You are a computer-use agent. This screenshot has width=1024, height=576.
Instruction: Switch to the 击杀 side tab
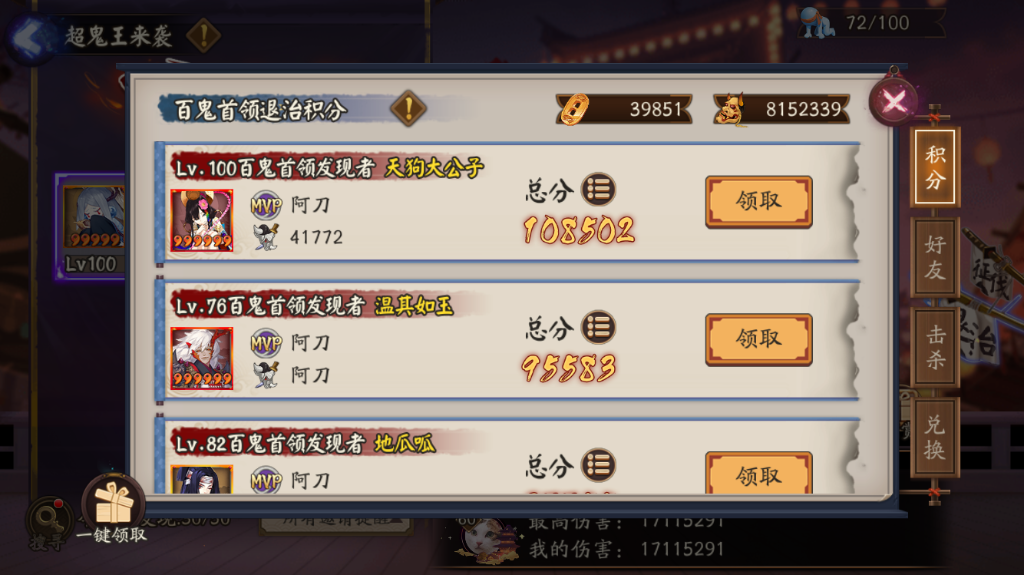(935, 347)
